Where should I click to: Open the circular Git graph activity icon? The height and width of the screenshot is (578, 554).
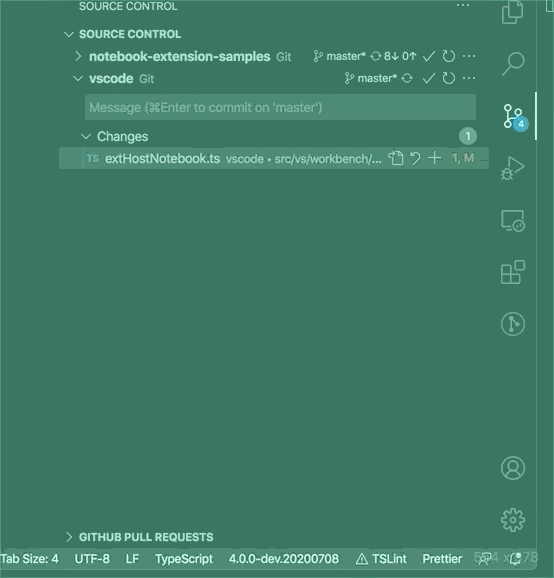(513, 324)
